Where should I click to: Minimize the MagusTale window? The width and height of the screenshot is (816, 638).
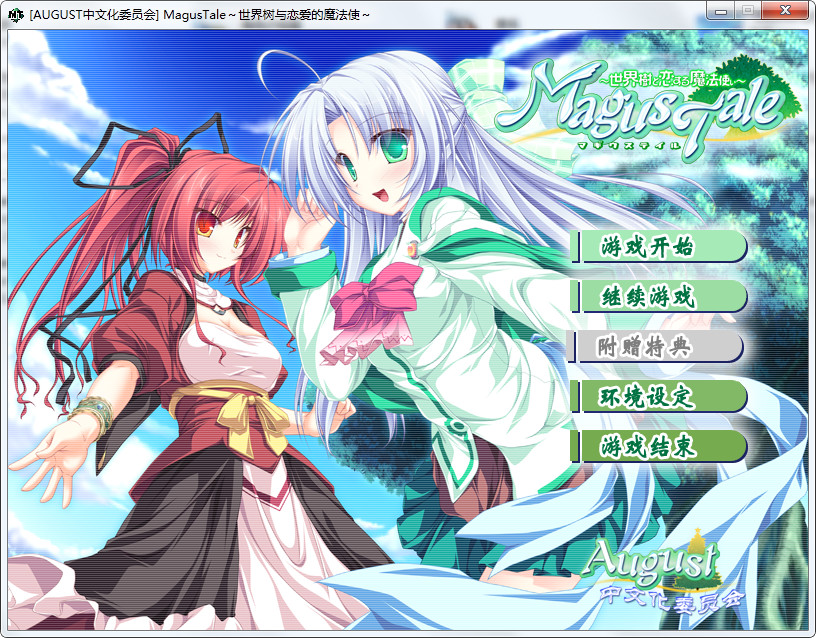pos(722,11)
